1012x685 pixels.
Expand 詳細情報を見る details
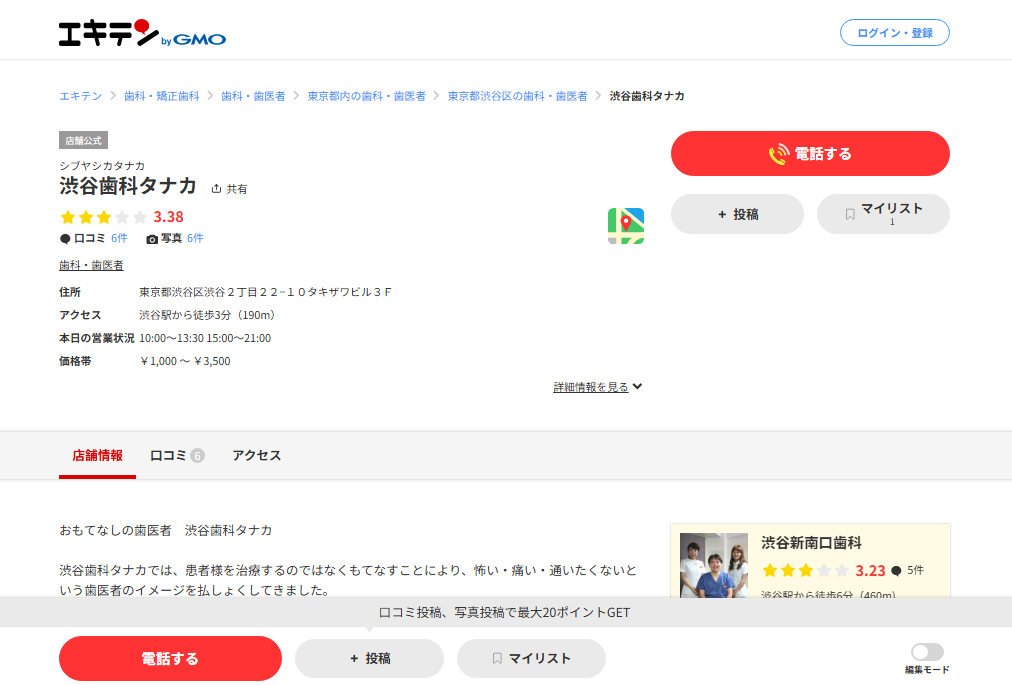coord(598,387)
